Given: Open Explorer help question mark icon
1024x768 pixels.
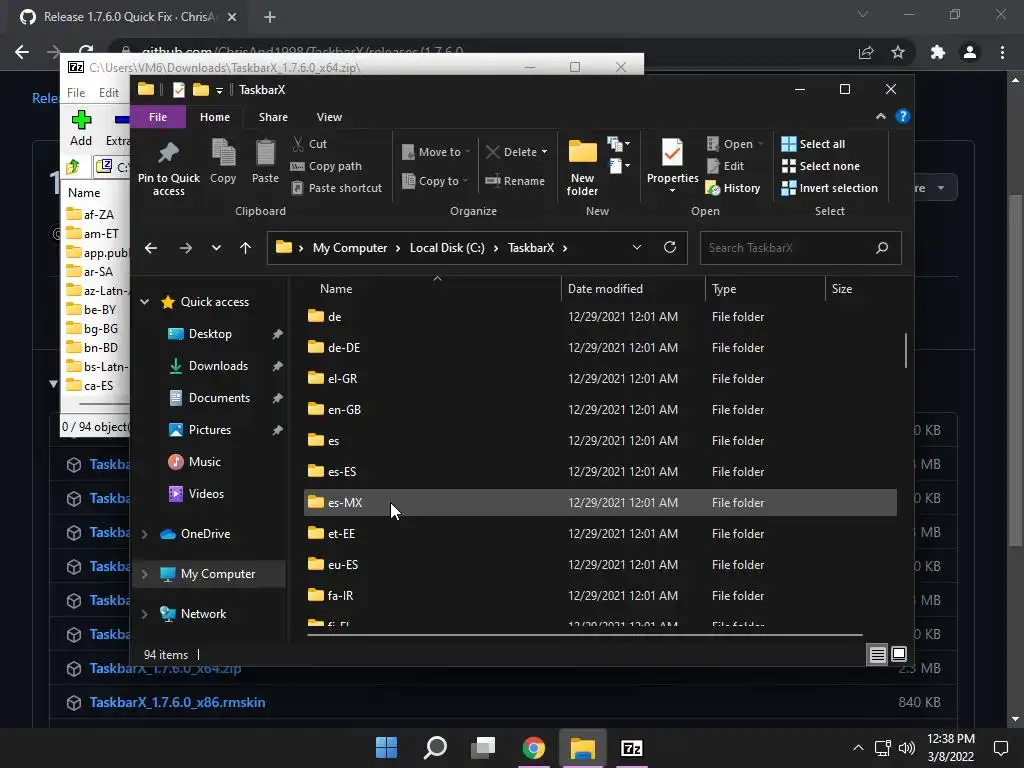Looking at the screenshot, I should [x=903, y=116].
